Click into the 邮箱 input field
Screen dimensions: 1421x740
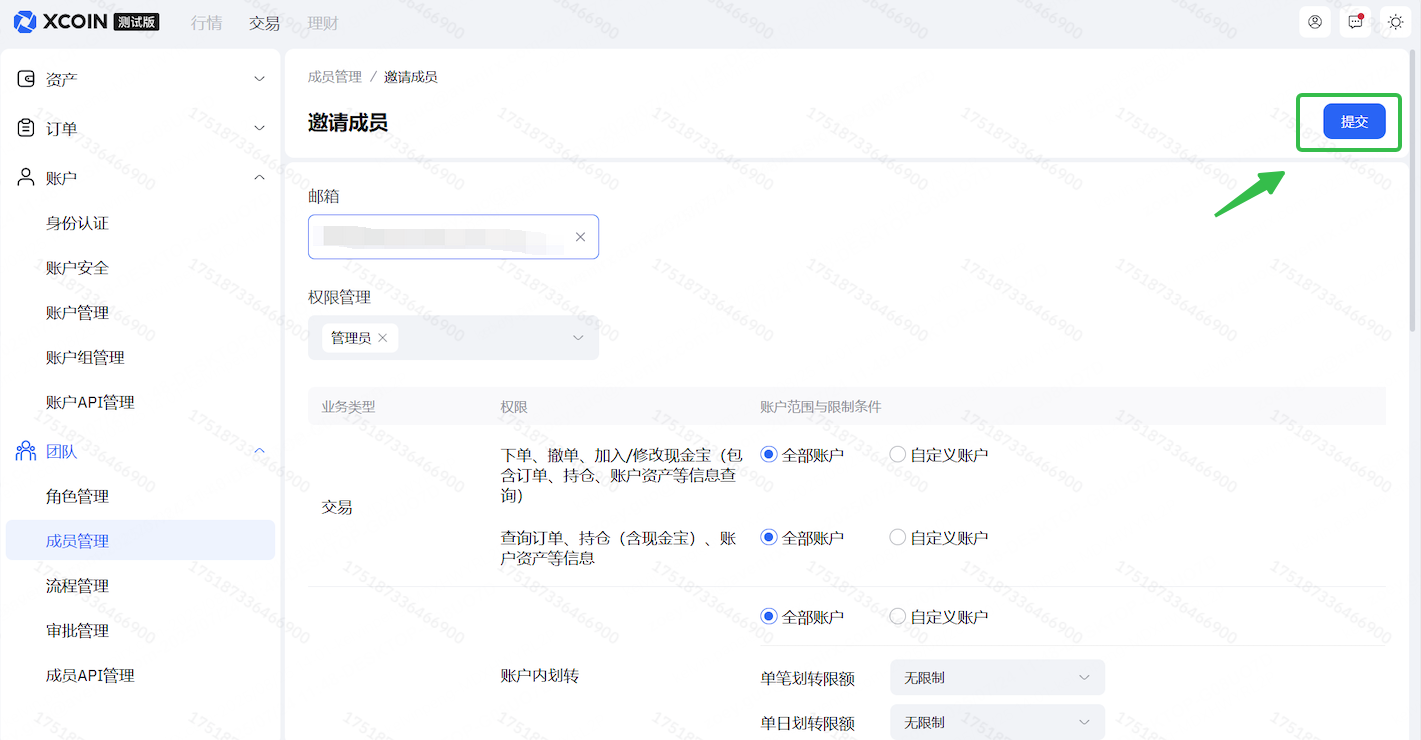point(440,237)
